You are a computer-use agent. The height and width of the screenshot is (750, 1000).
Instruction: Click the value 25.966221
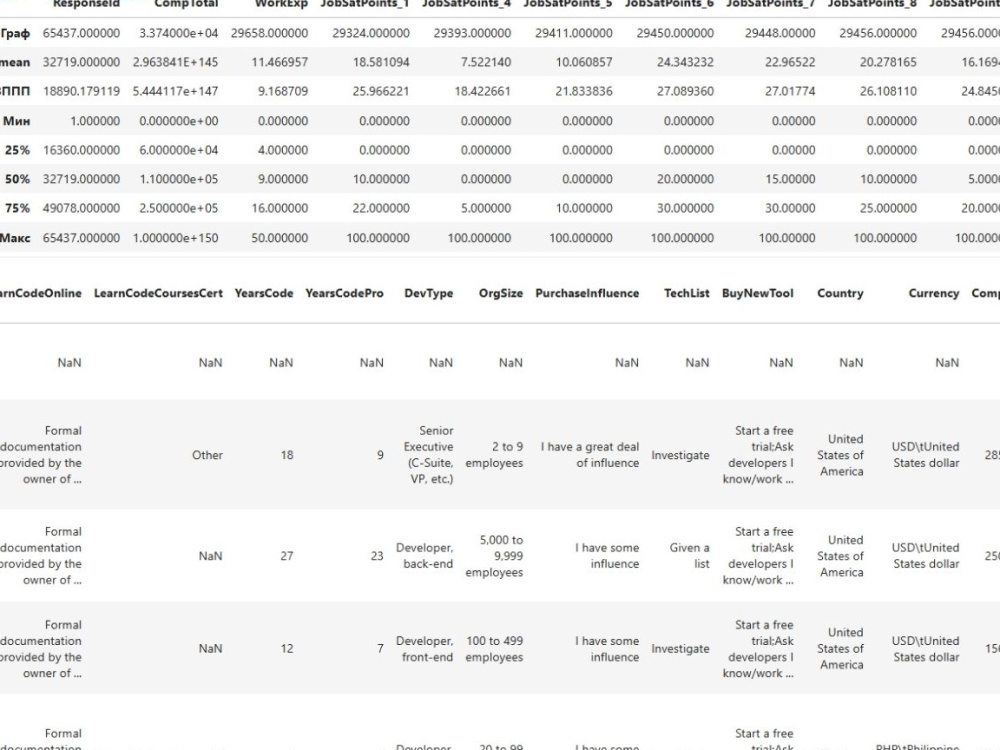click(381, 91)
